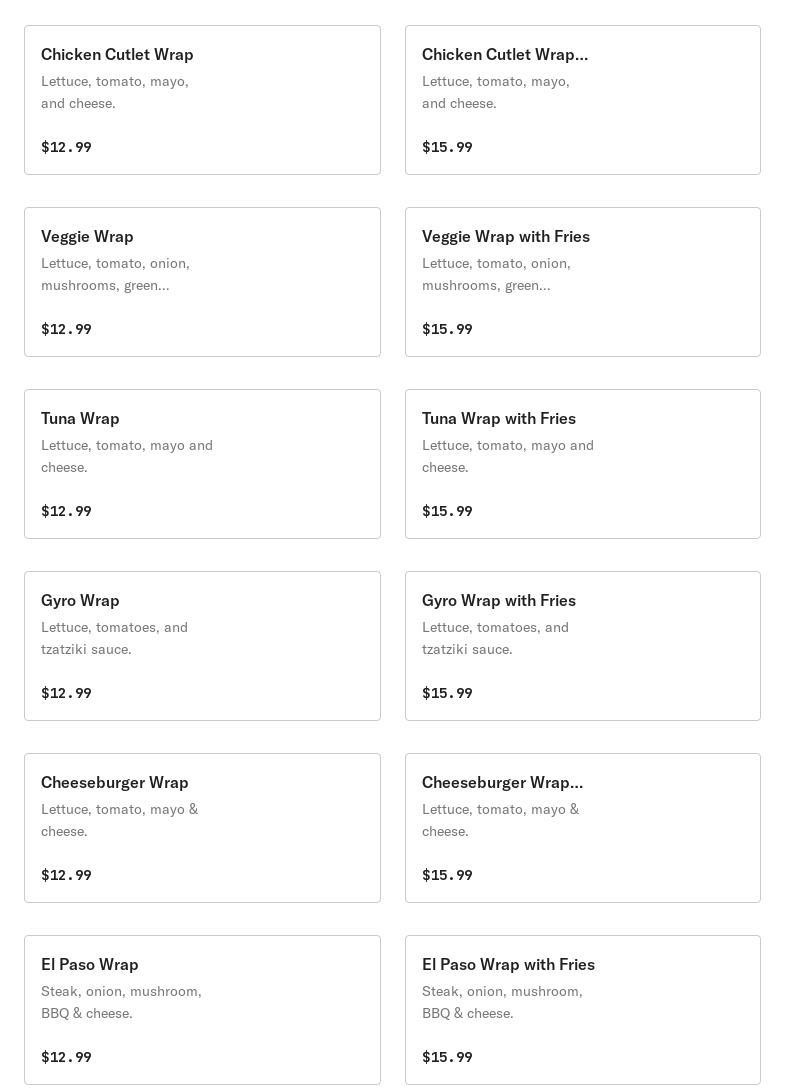Click the $15.99 price on Tuna Wrap with Fries
The width and height of the screenshot is (785, 1090).
(447, 511)
